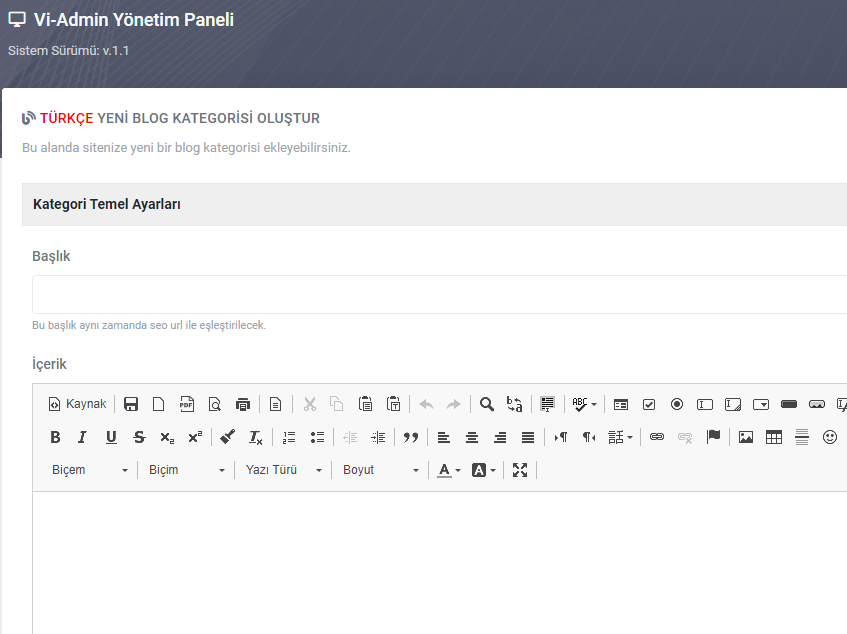Viewport: 847px width, 634px height.
Task: Insert a radio button form field
Action: 677,404
